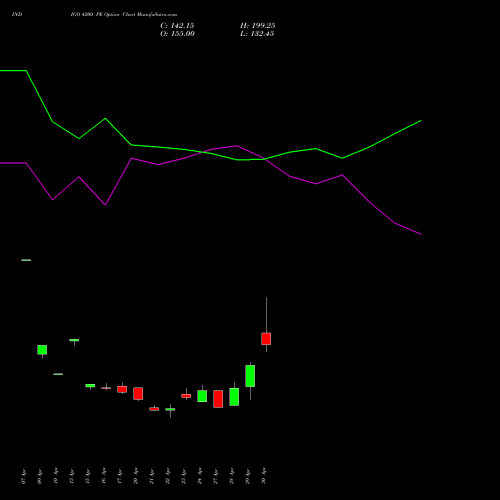The image size is (500, 500).
Task: Click the high value H: 199.25
Action: (257, 26)
